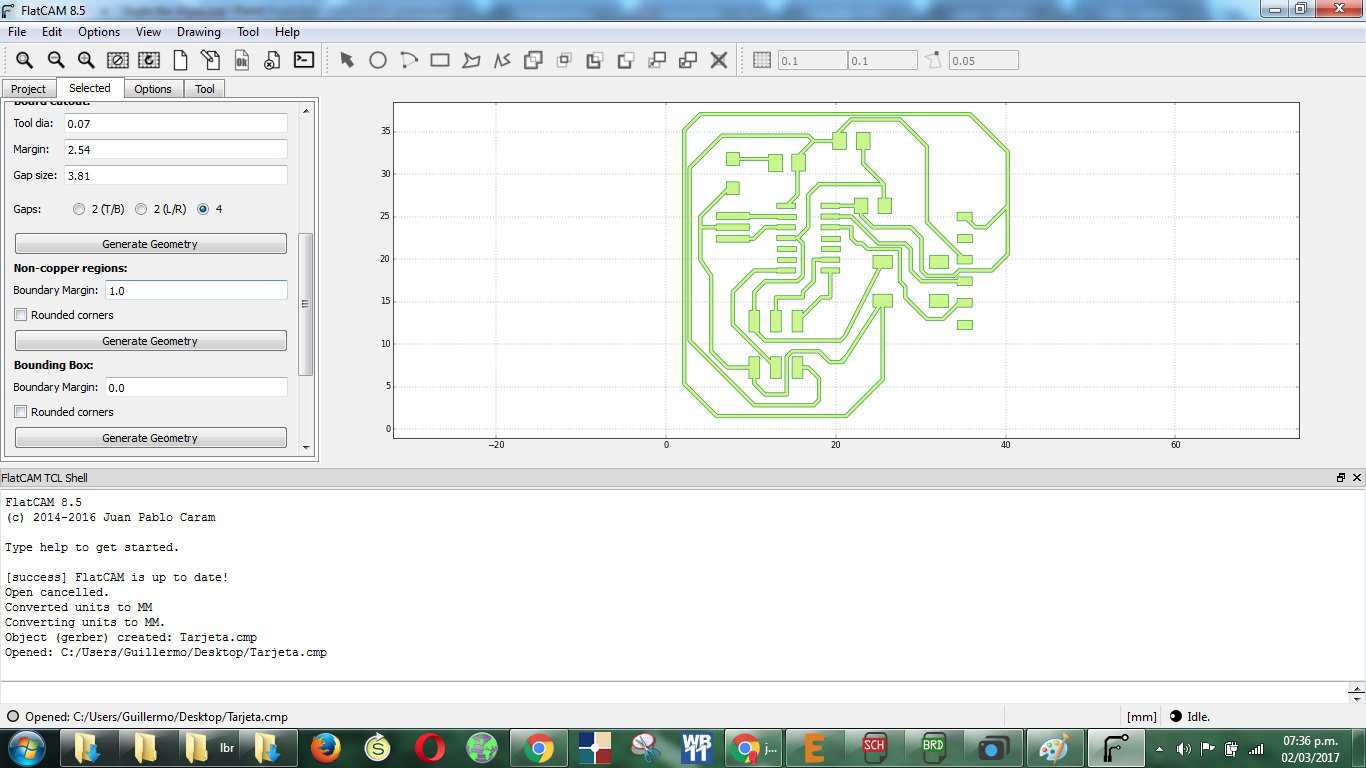
Task: Click the Move Objects tool icon
Action: [657, 60]
